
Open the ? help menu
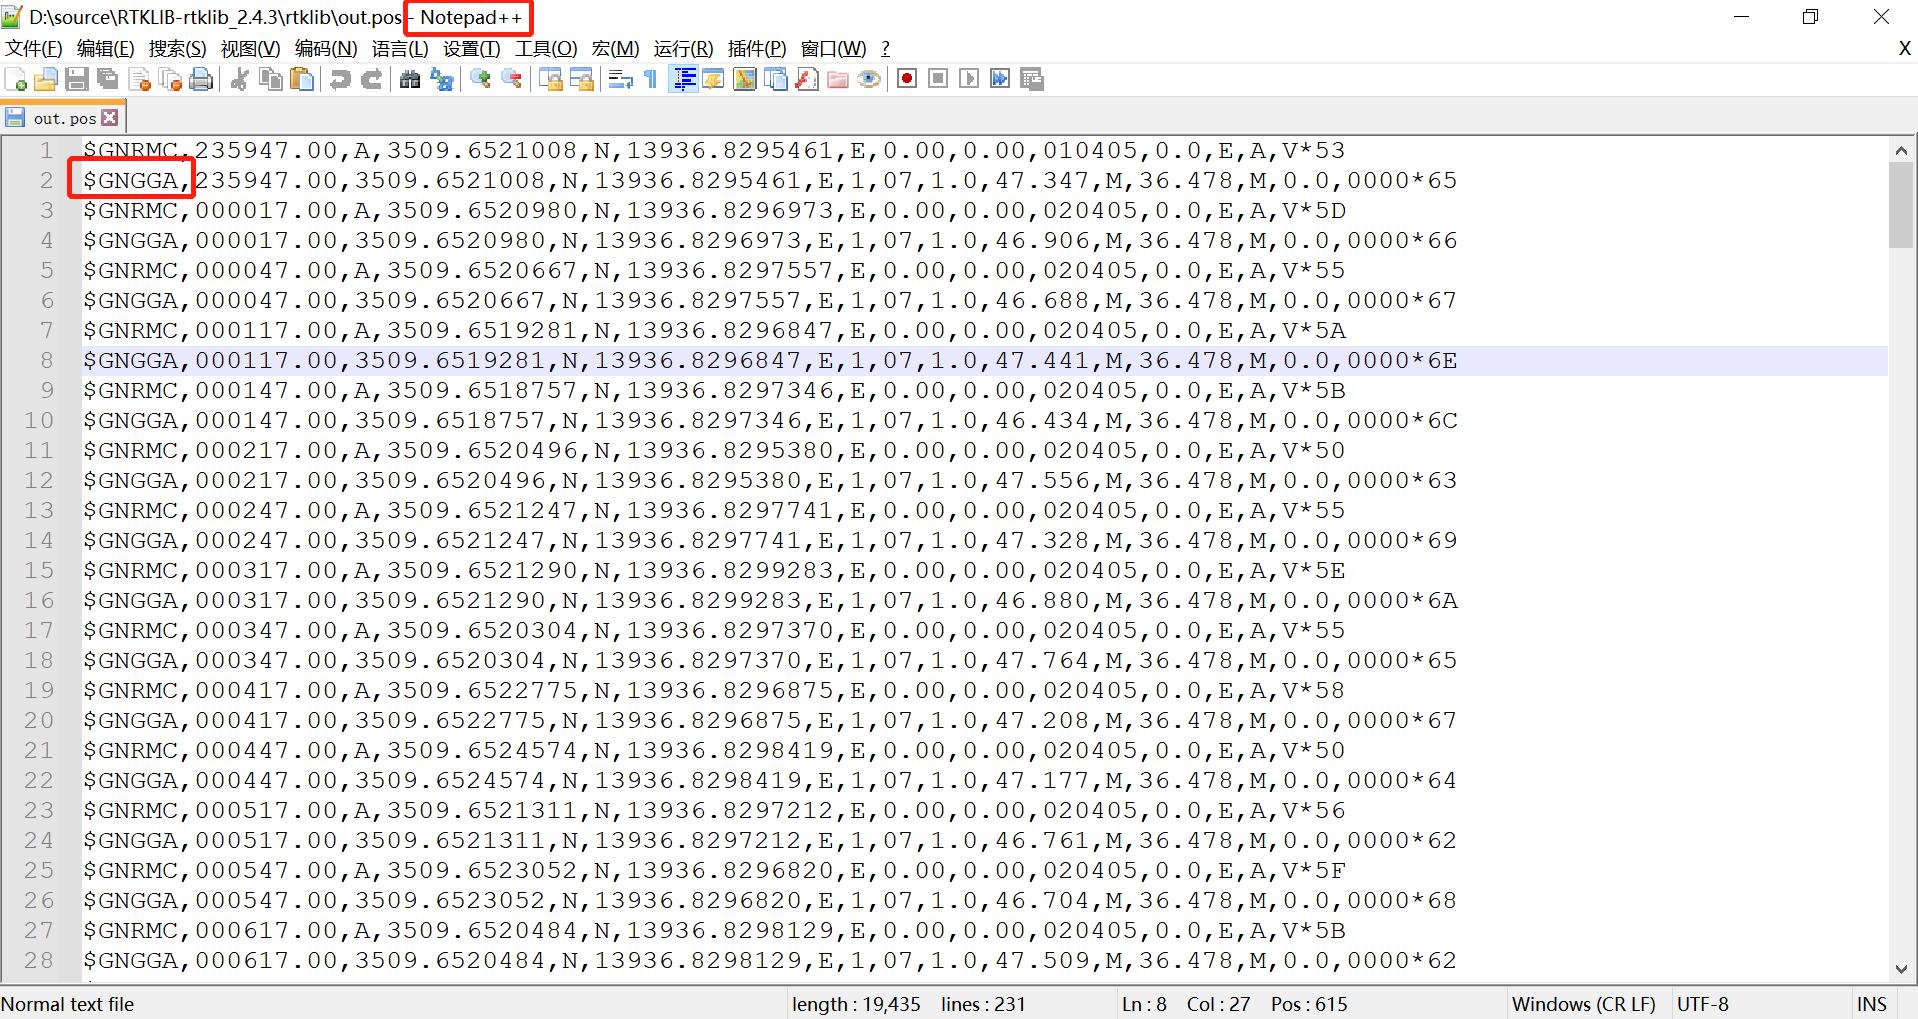coord(885,49)
